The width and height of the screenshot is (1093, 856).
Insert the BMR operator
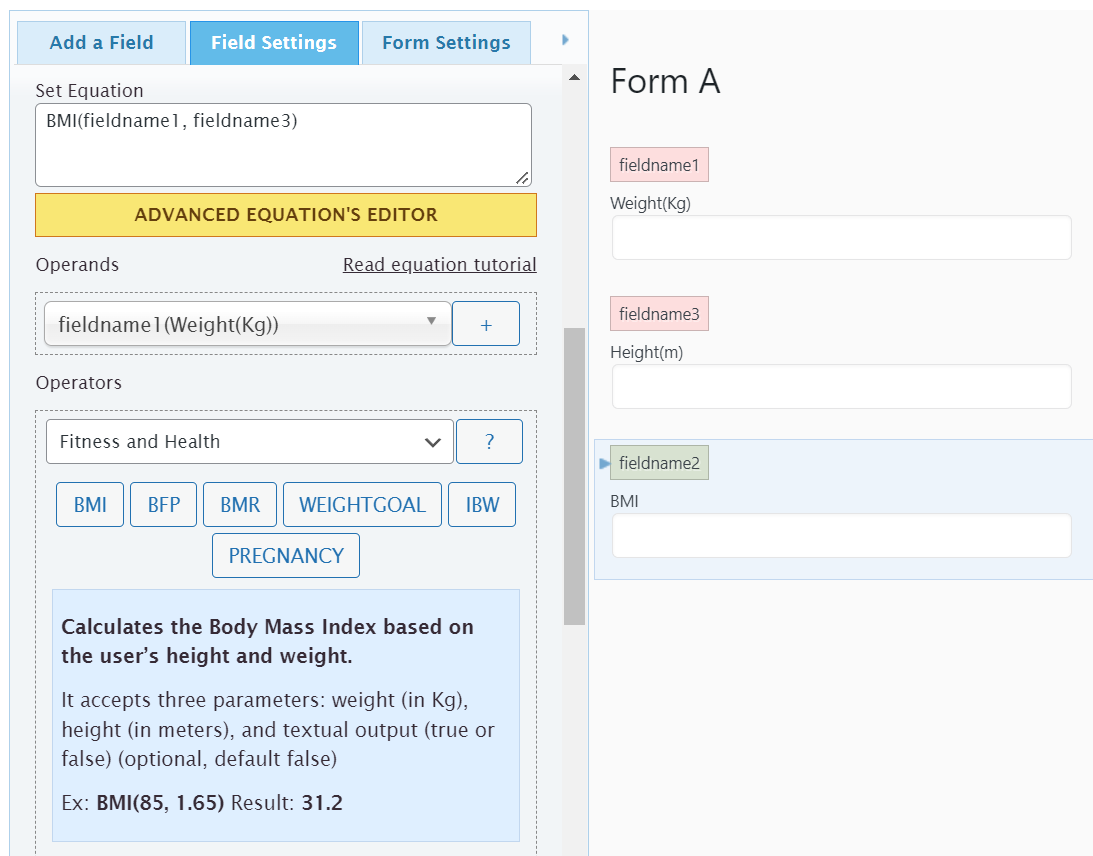240,505
